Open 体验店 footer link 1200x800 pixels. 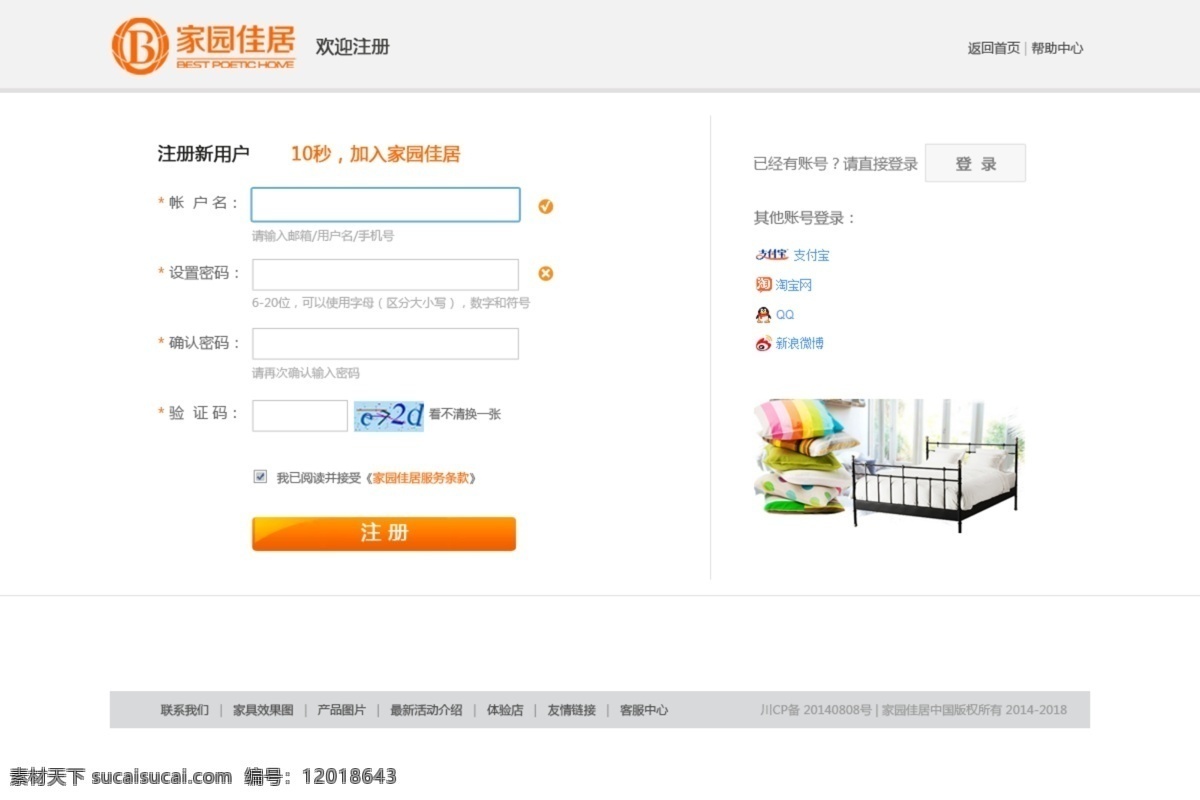[x=505, y=710]
